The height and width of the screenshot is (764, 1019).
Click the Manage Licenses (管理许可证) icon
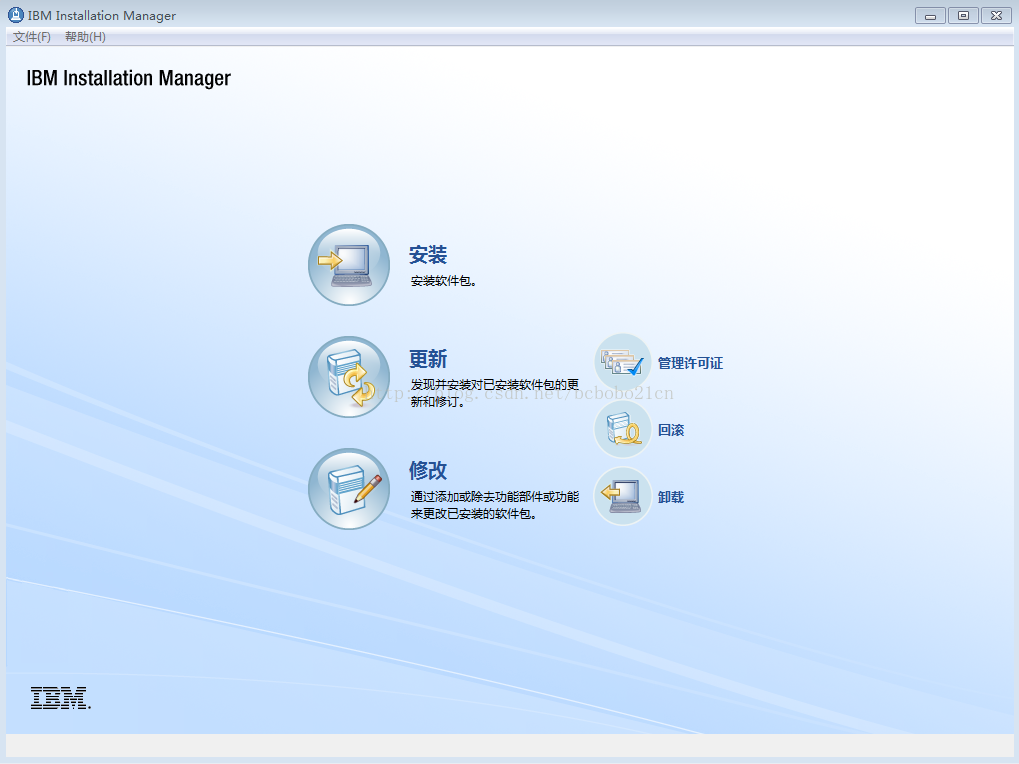623,363
